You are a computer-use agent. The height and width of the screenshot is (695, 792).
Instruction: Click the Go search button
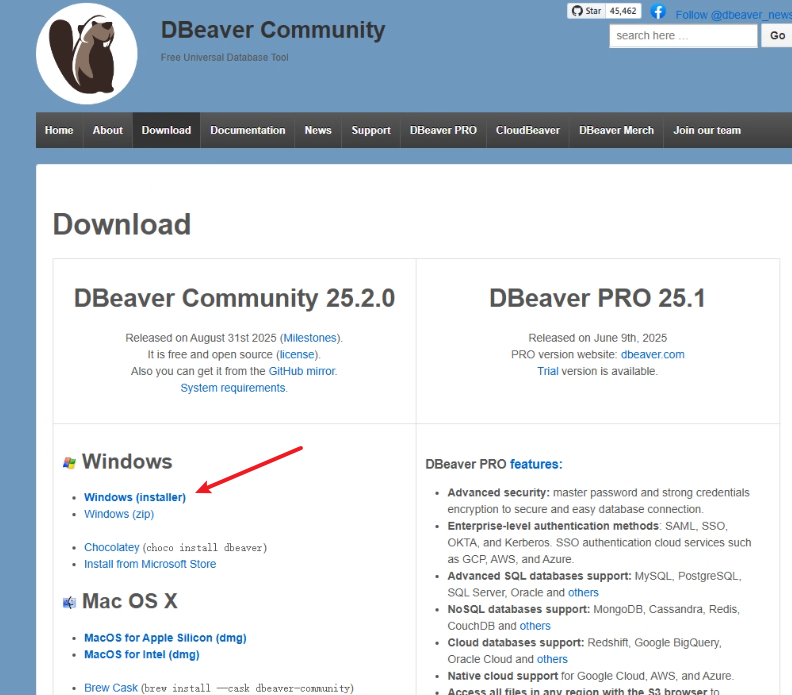(777, 36)
